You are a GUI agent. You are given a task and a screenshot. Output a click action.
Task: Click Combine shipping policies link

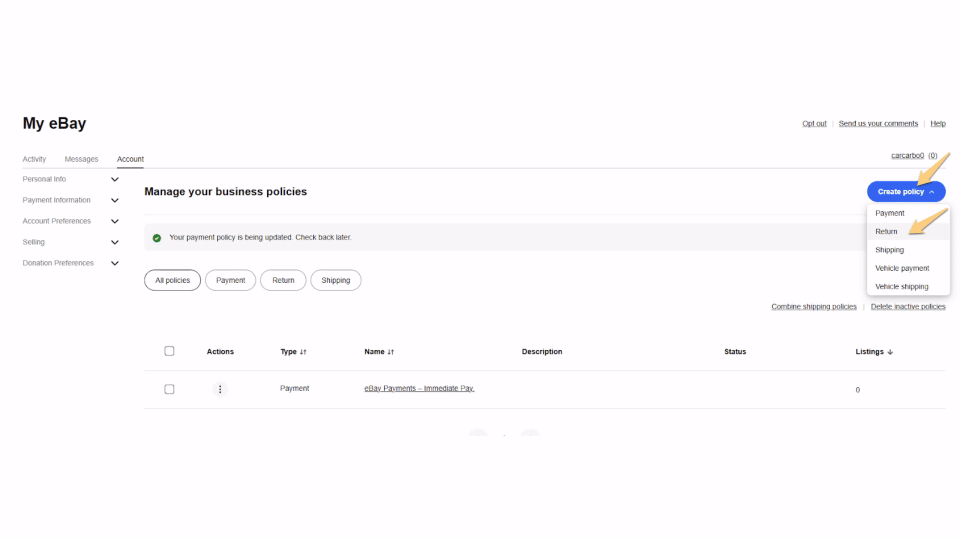pos(814,307)
